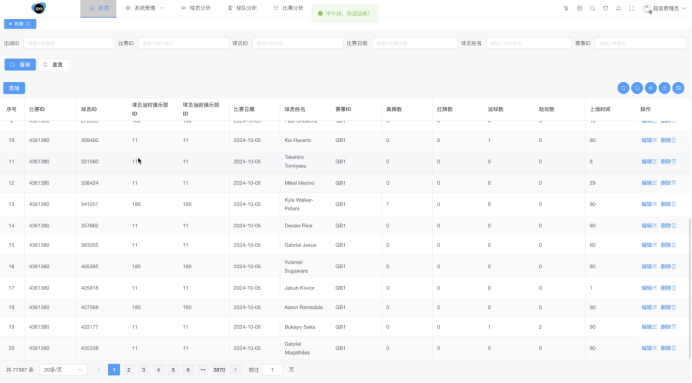Click the 上场时间 column header
Image resolution: width=692 pixels, height=383 pixels.
(x=600, y=109)
